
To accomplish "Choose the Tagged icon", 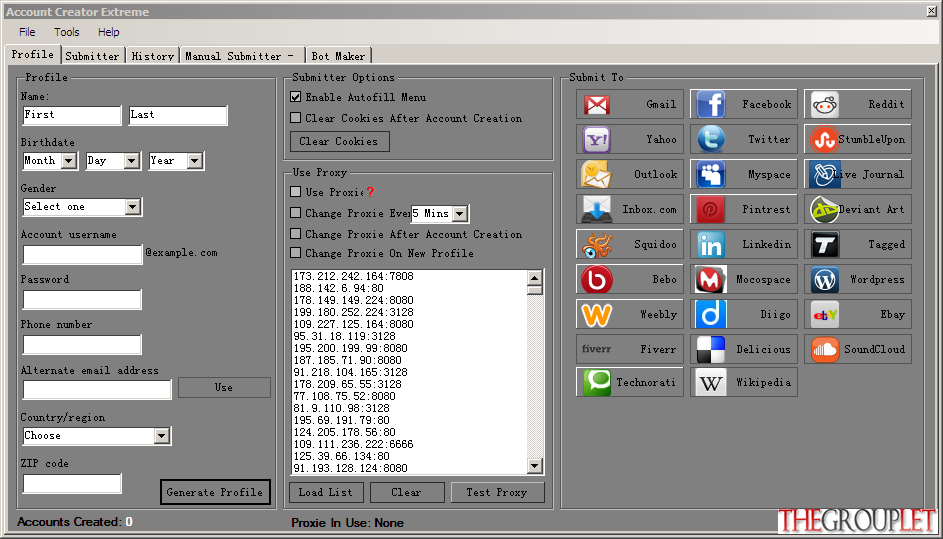I will [825, 244].
